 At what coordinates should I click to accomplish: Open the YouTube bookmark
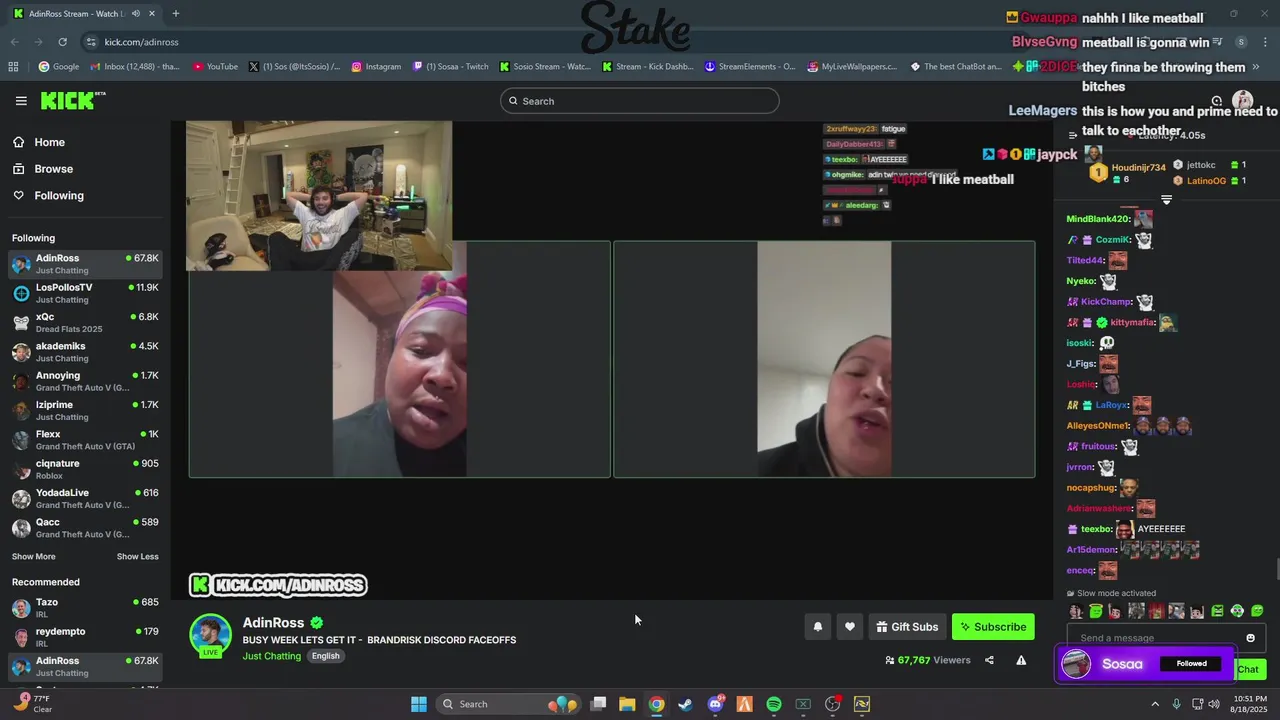(x=215, y=67)
